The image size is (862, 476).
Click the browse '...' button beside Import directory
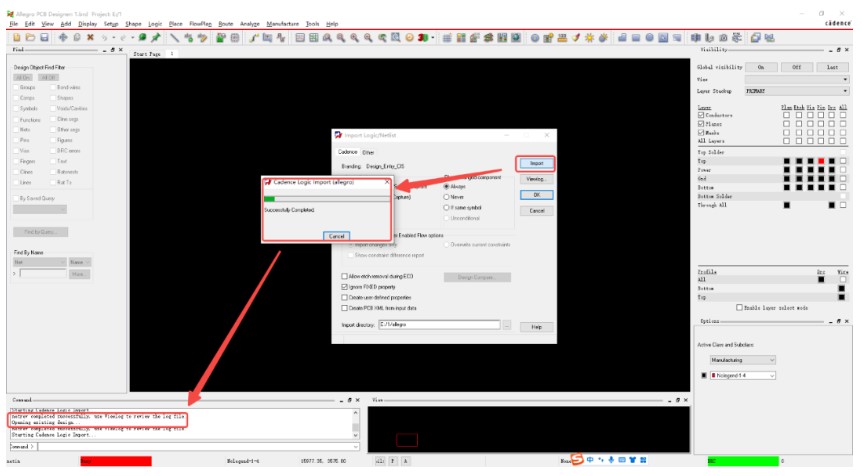507,325
